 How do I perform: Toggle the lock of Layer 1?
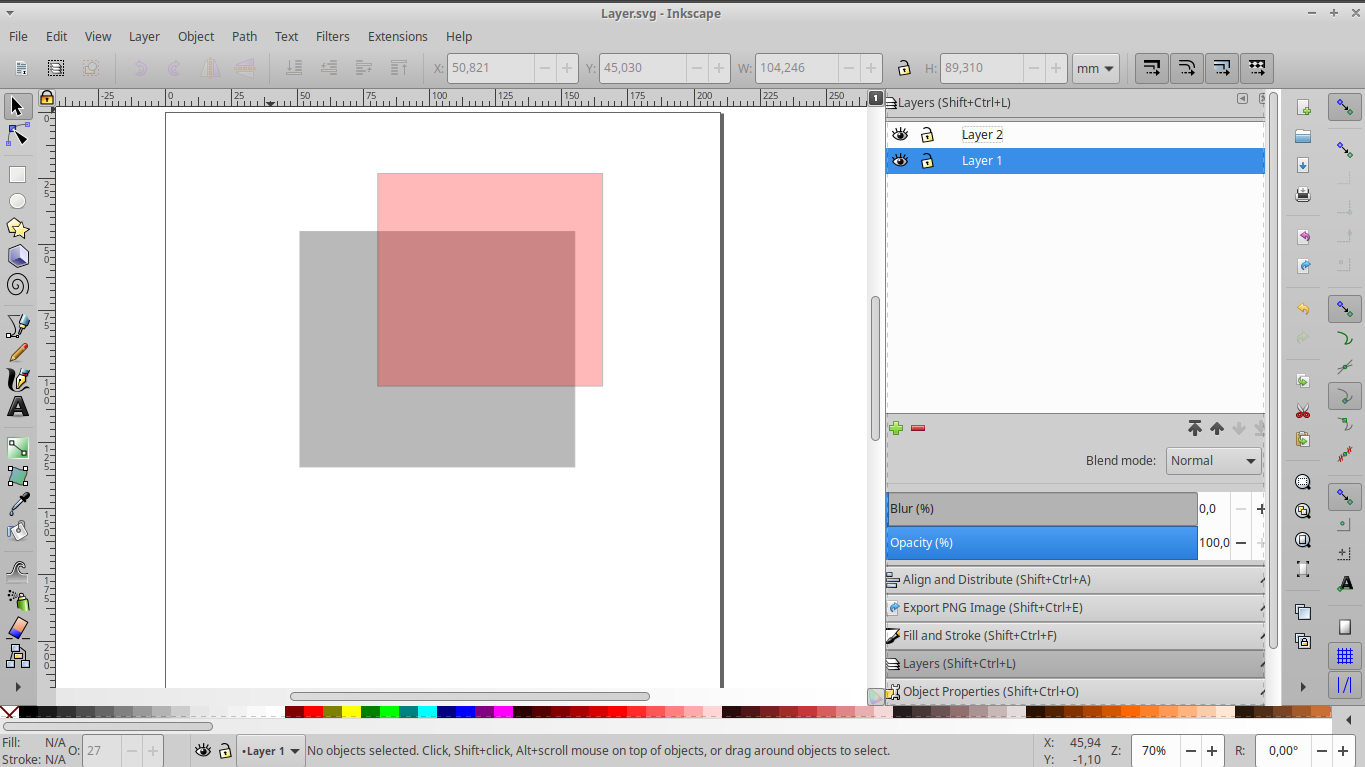click(927, 161)
